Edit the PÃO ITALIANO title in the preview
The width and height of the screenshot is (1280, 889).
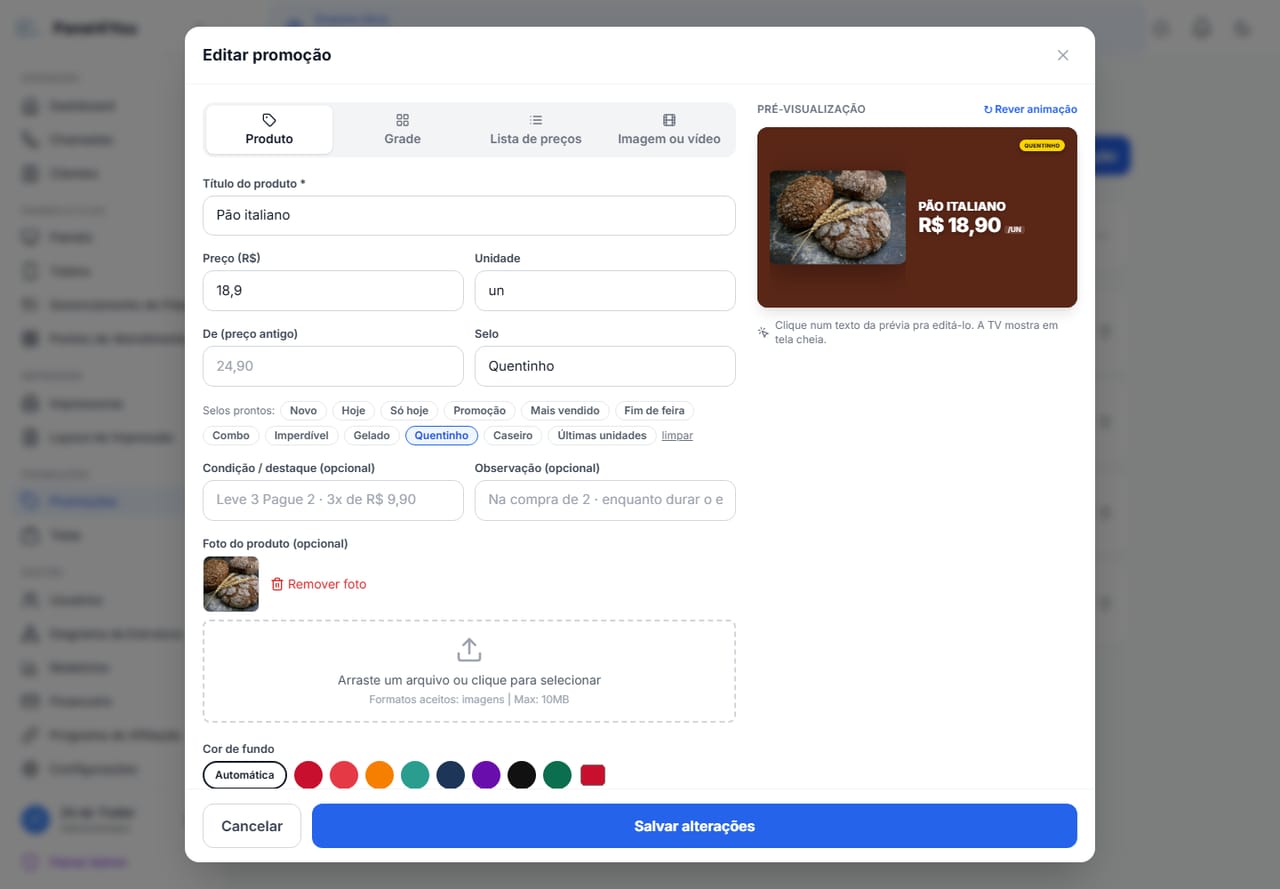click(x=962, y=206)
